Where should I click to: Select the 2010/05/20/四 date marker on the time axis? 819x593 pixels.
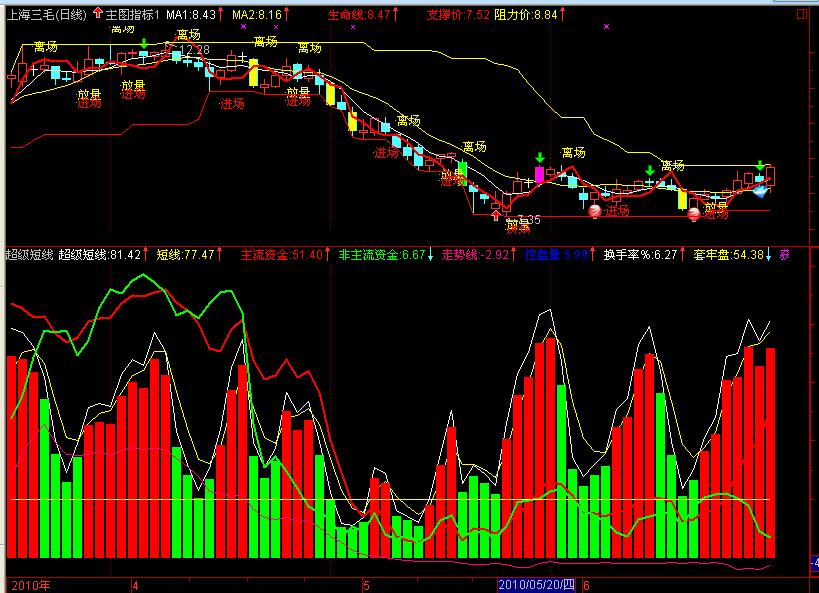tap(537, 585)
